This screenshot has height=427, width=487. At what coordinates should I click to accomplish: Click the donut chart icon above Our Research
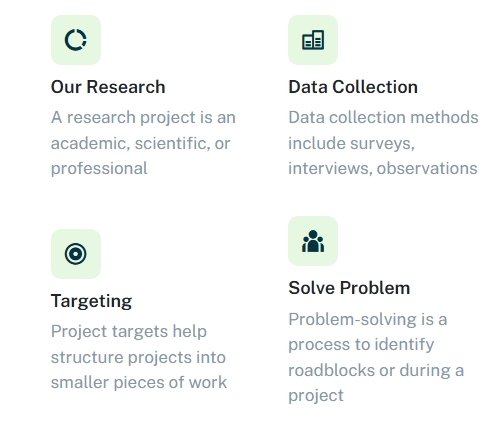coord(76,40)
